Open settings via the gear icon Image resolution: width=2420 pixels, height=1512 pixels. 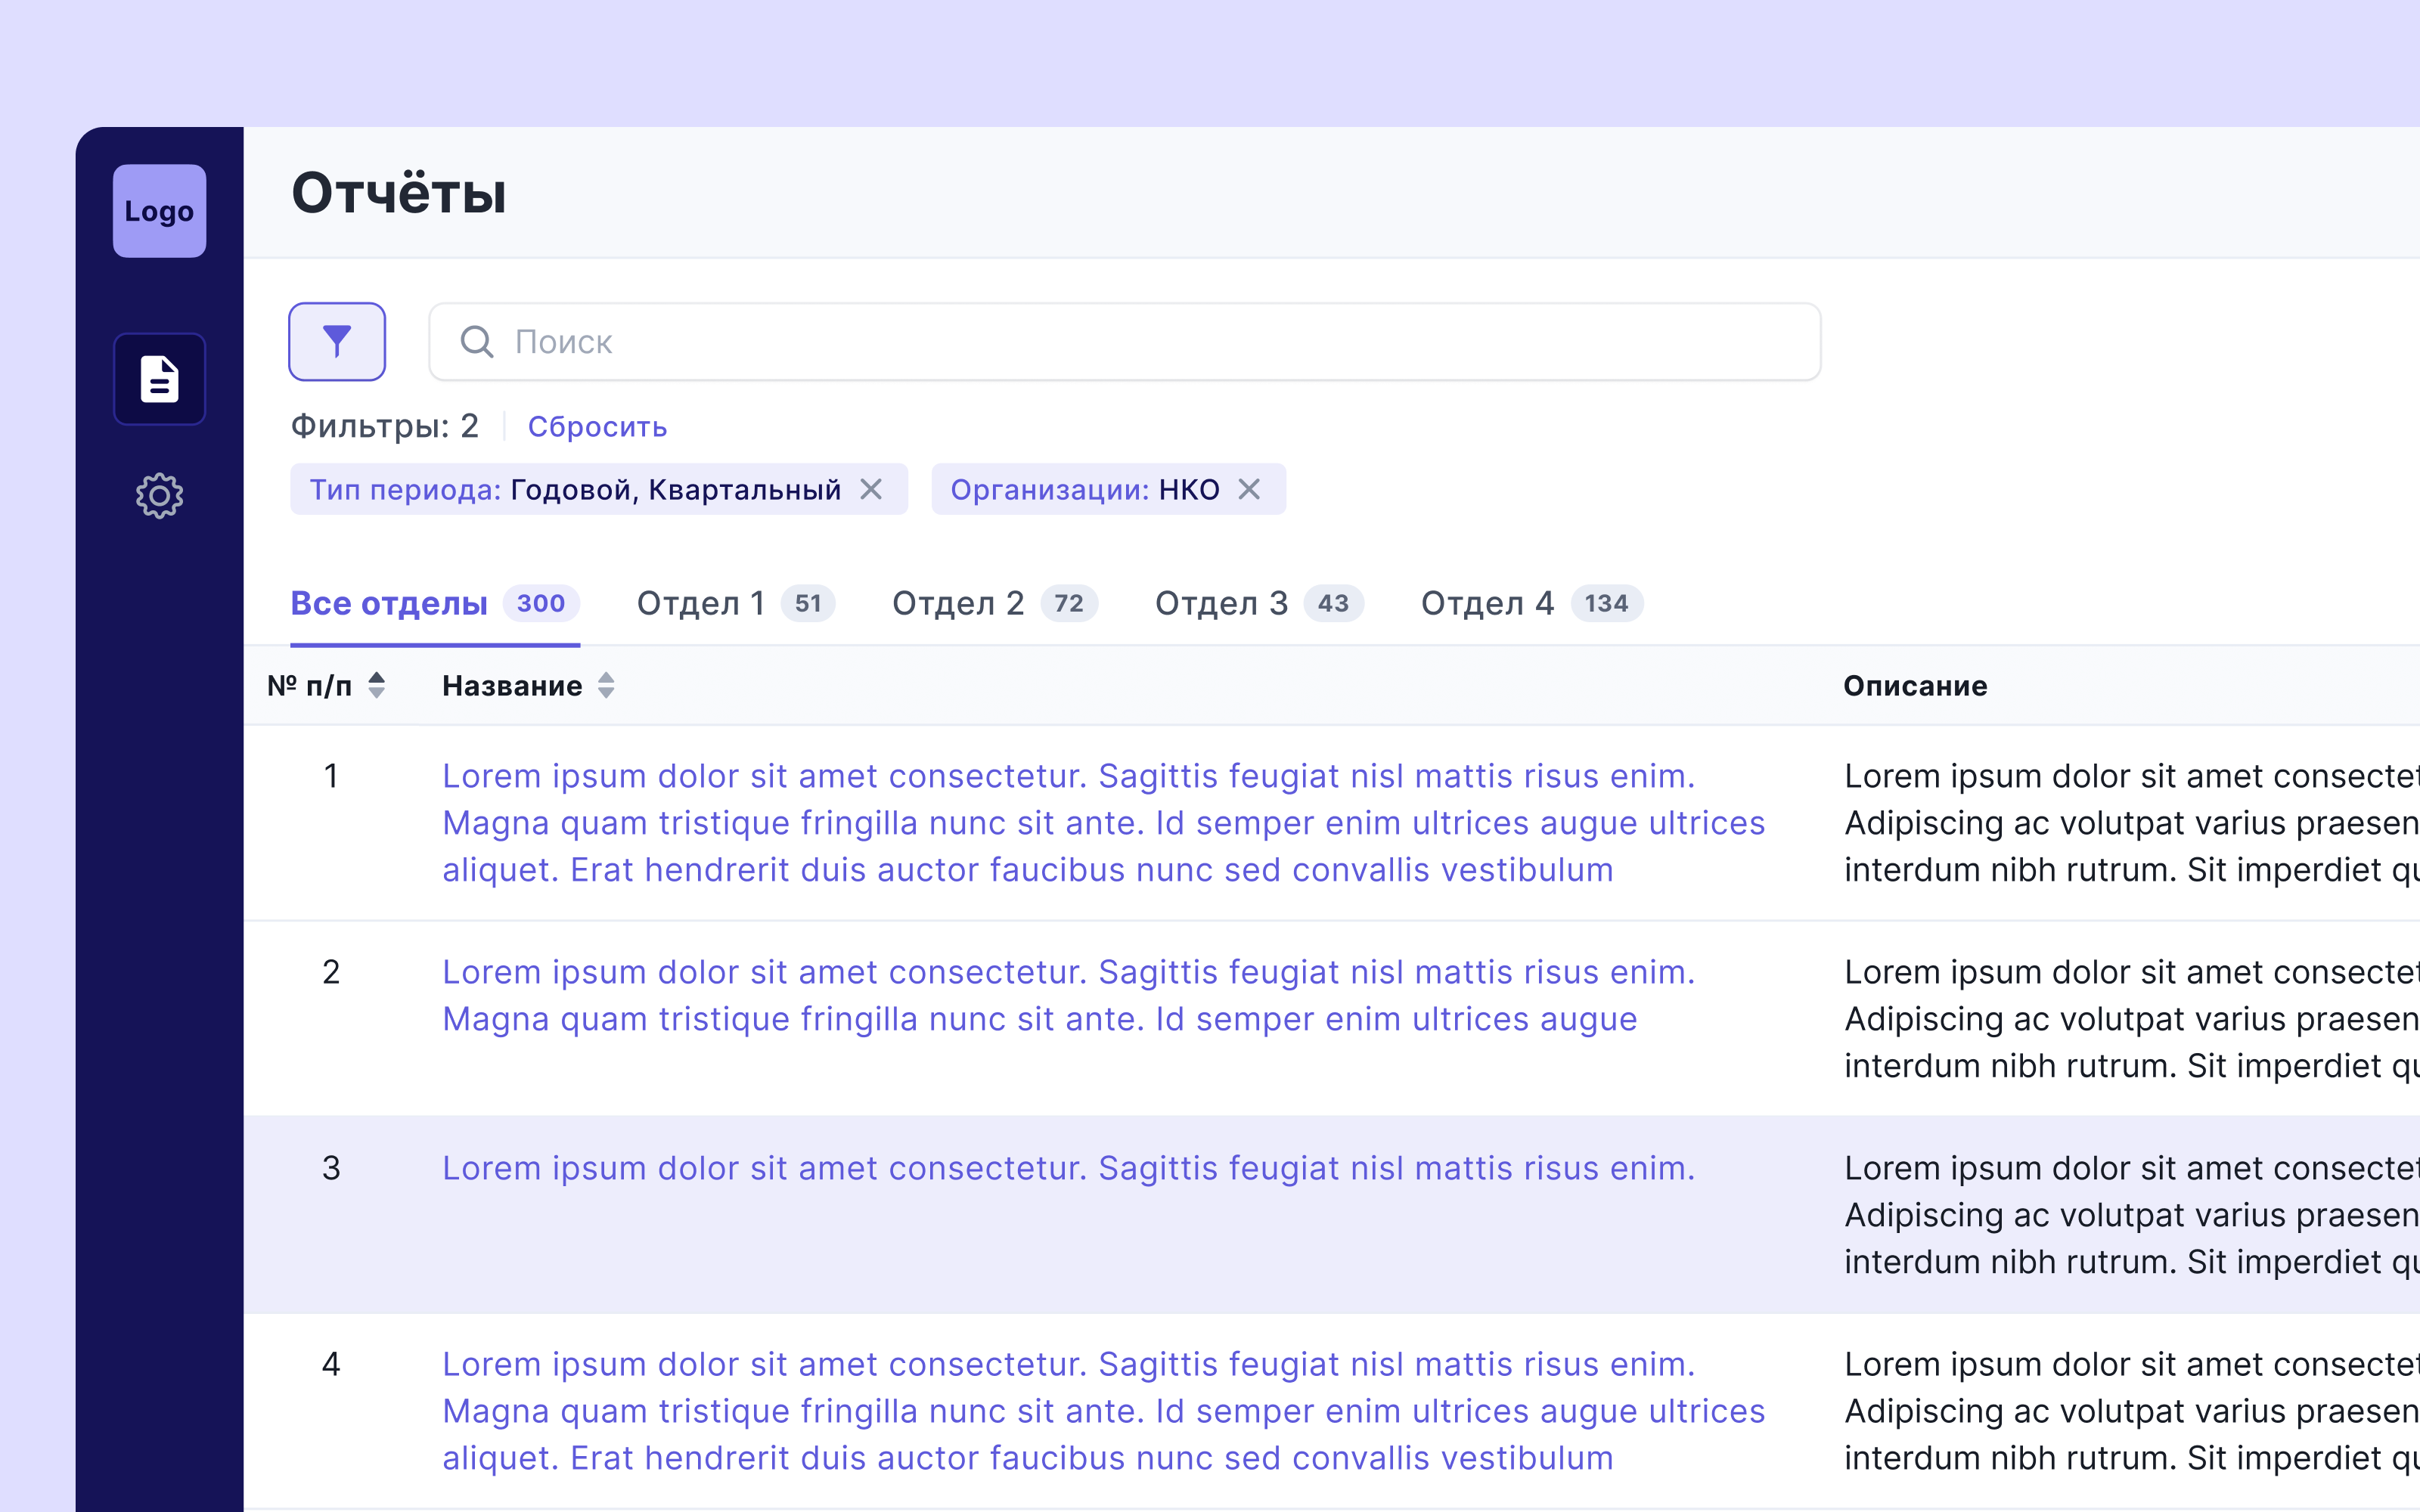(159, 495)
